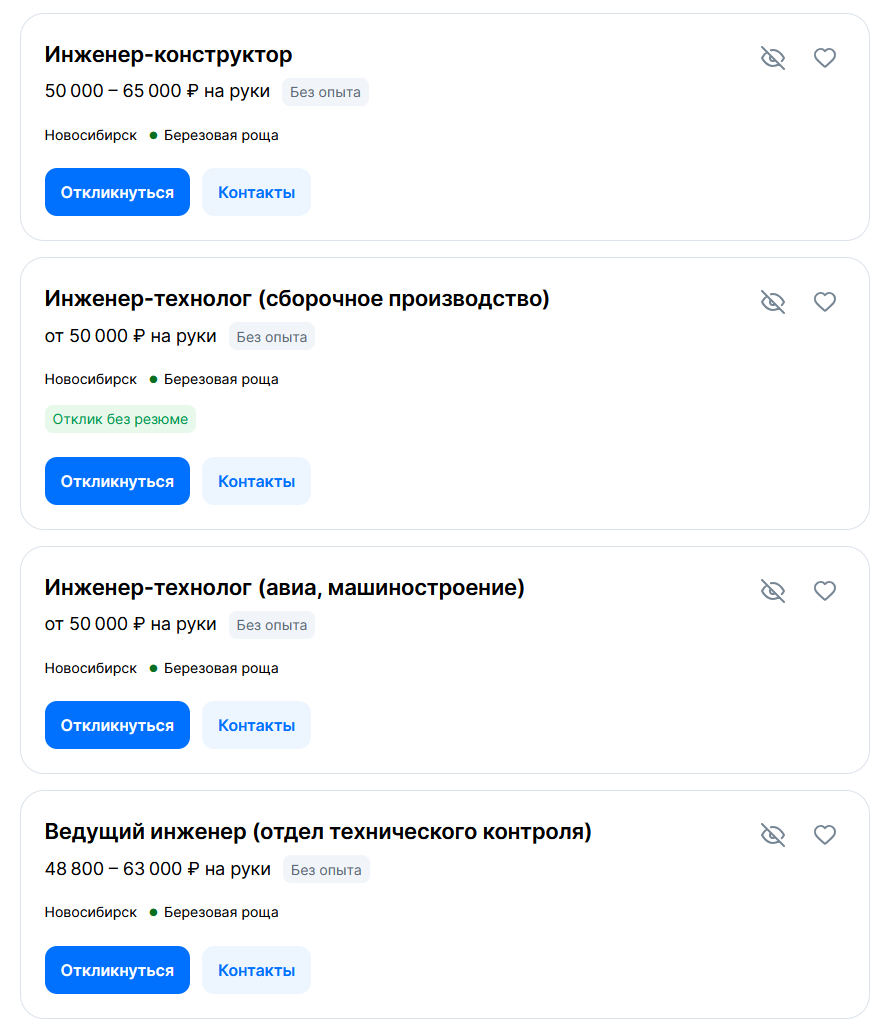Hide the Инженер-конструктор vacancy using crossed-eye icon
This screenshot has width=896, height=1031.
pos(773,58)
